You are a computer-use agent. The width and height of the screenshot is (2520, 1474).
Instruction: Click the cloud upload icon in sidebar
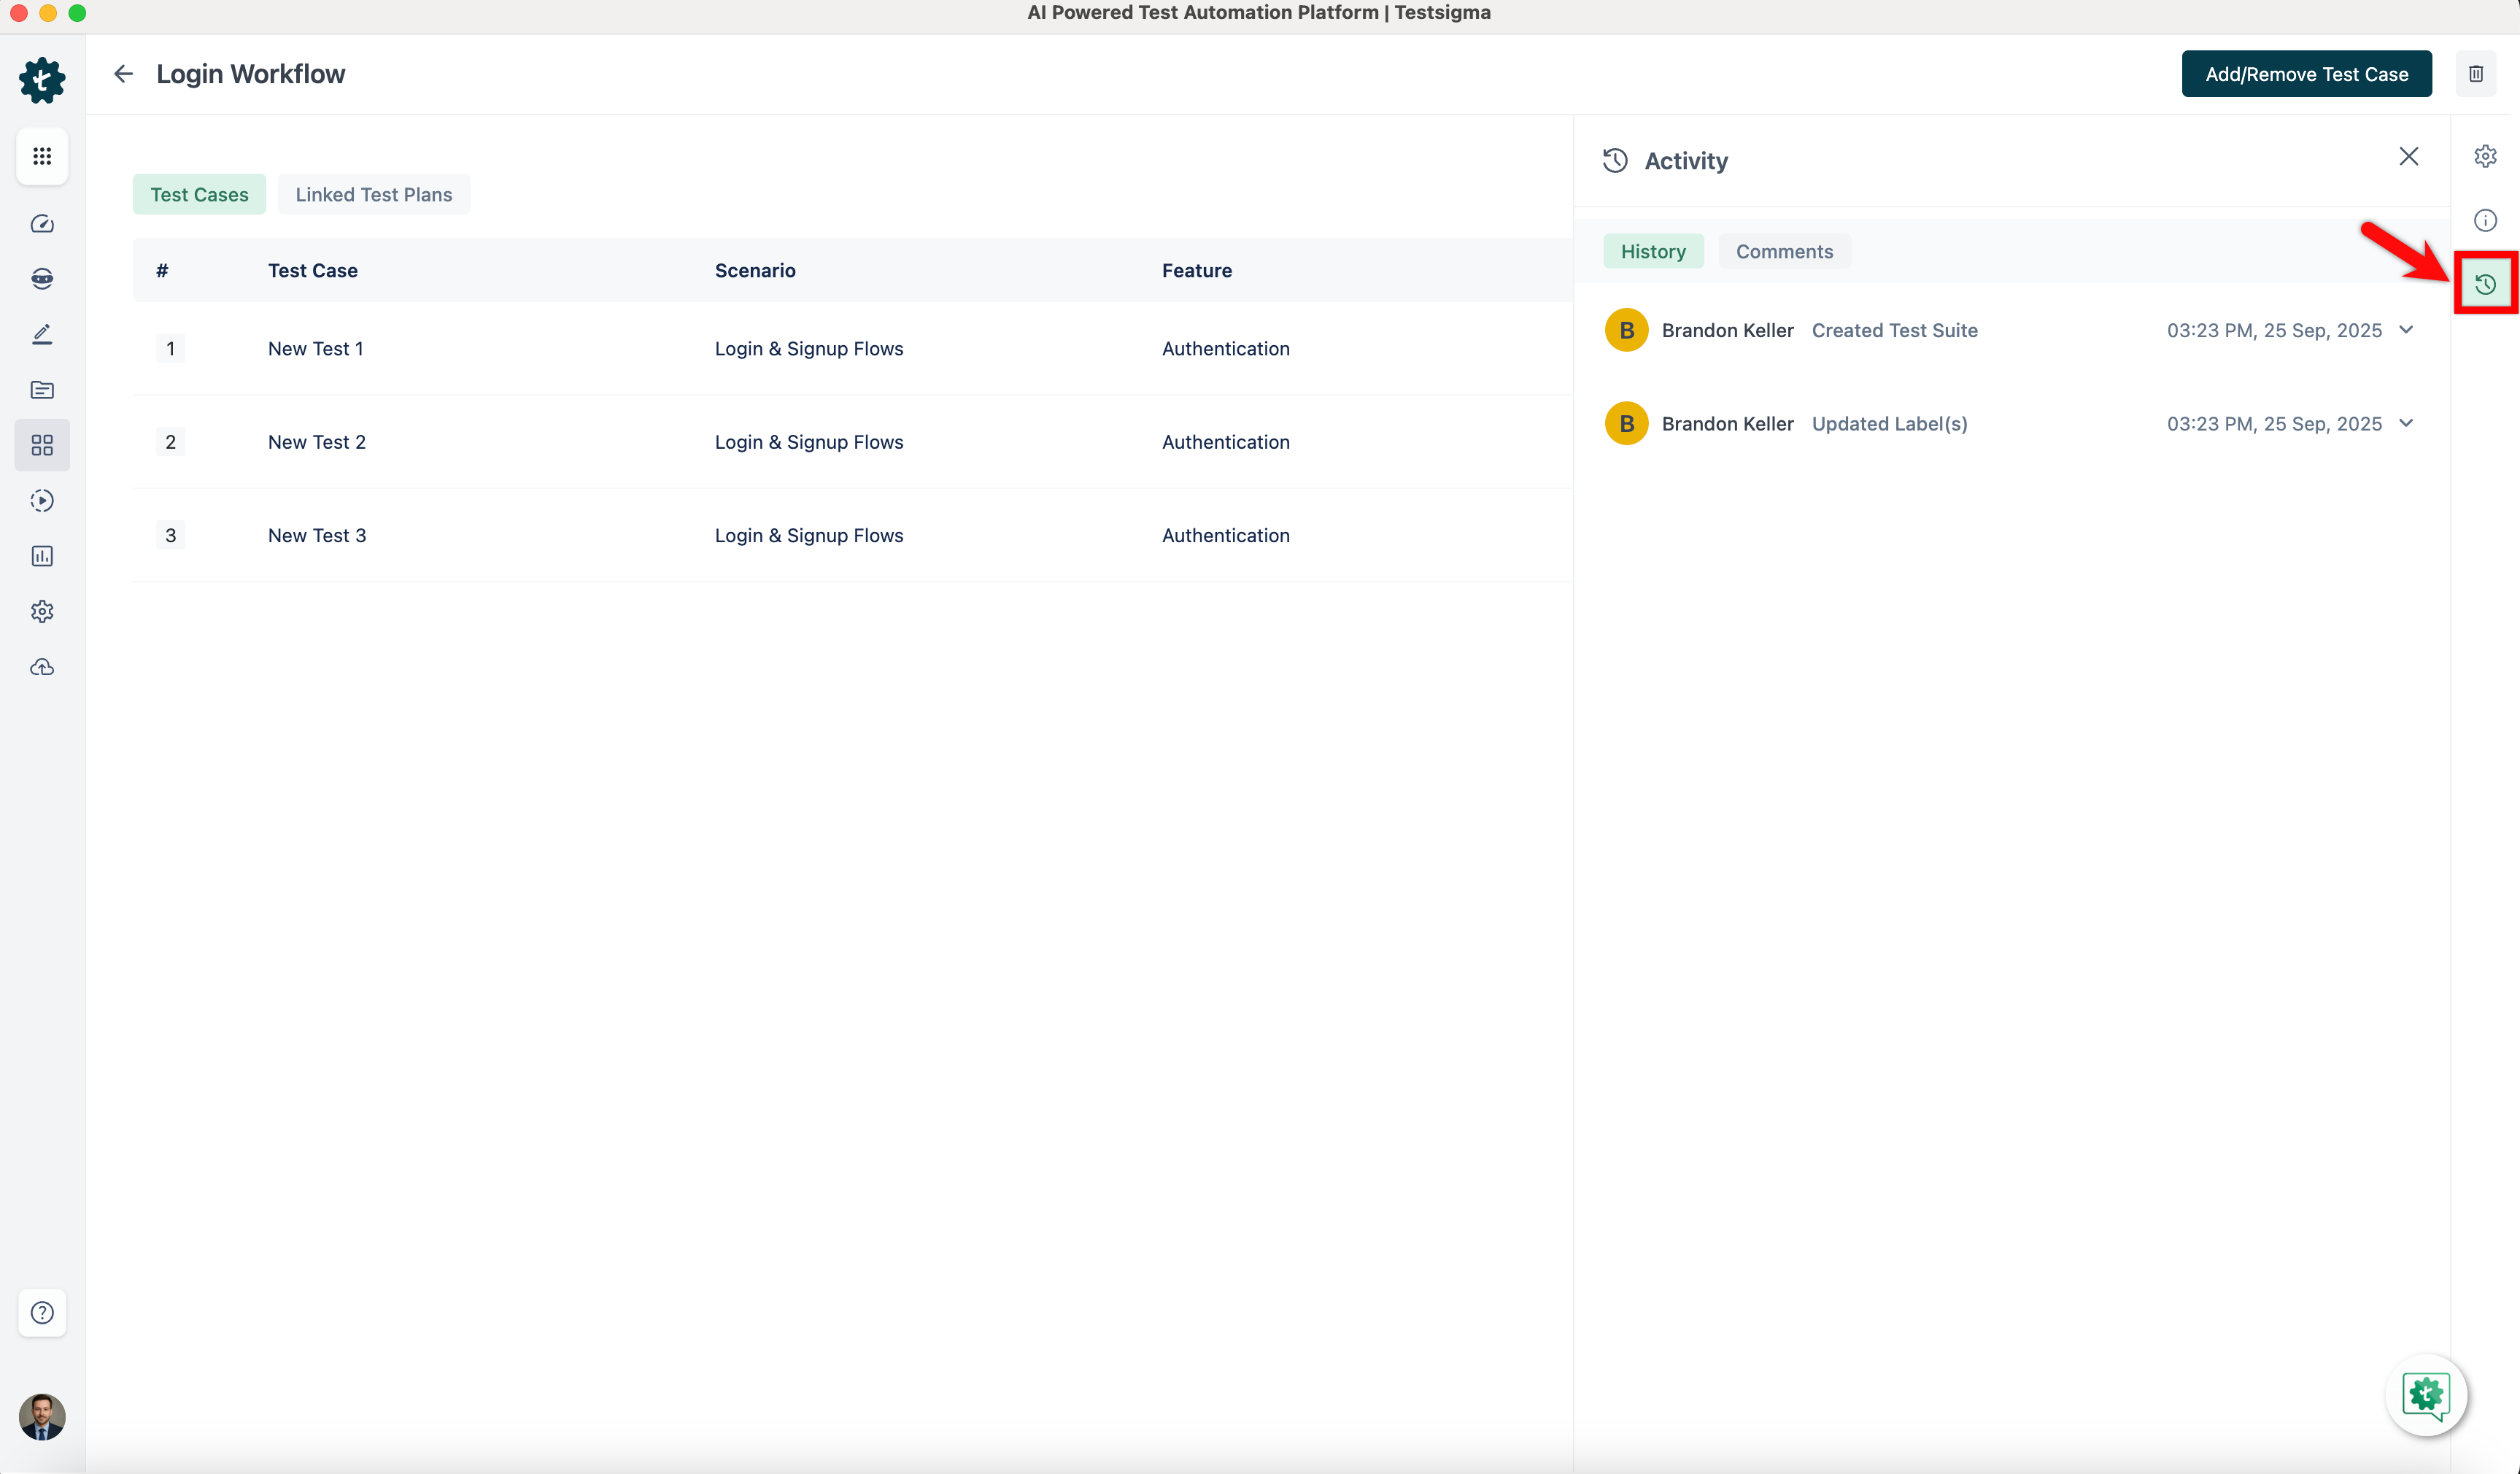click(x=42, y=667)
